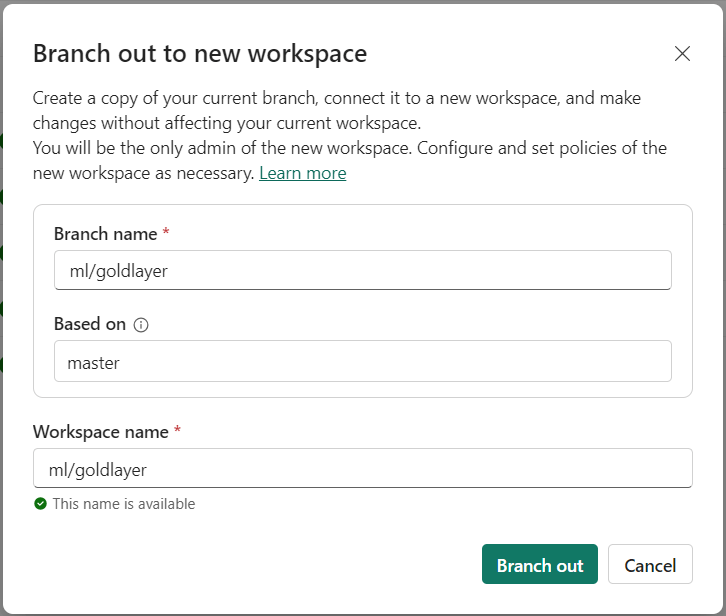This screenshot has height=616, width=726.
Task: Click the Branch name label
Action: tap(105, 234)
